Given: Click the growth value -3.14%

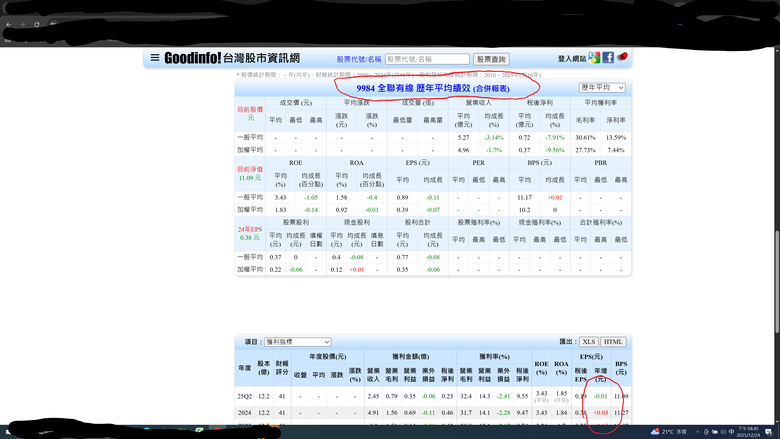Looking at the screenshot, I should [493, 138].
